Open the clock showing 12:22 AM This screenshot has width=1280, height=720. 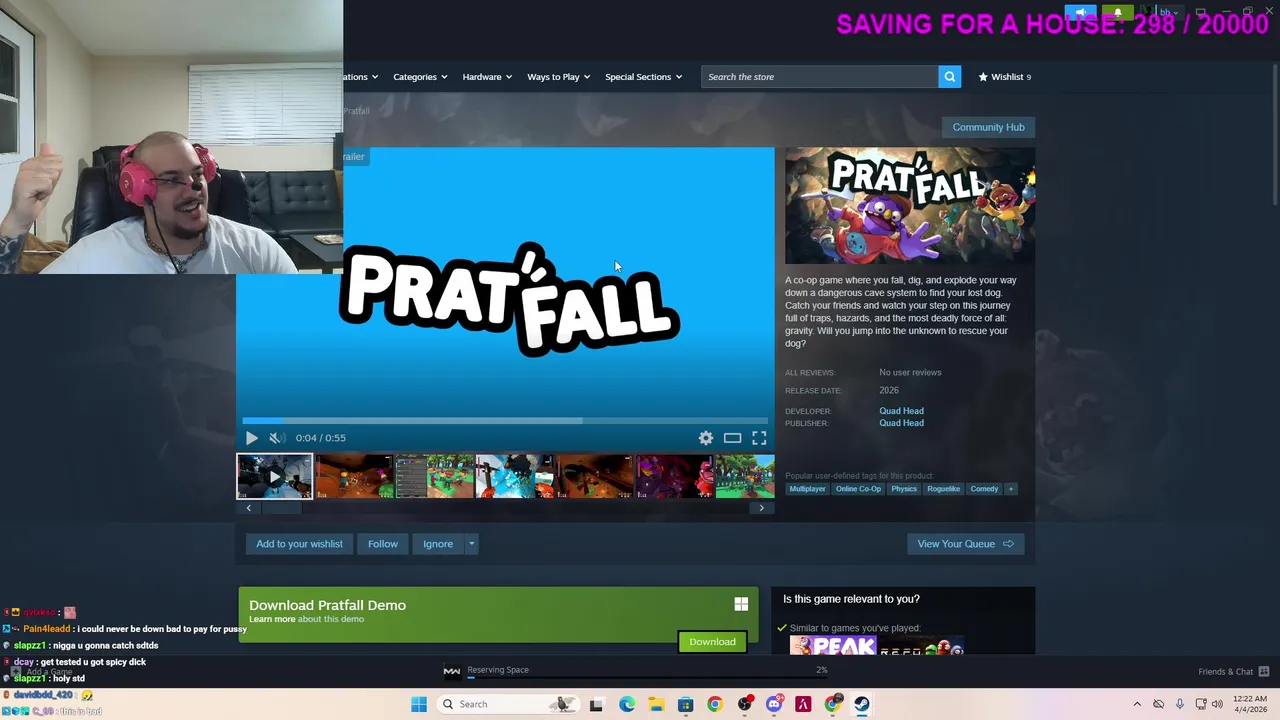click(x=1250, y=704)
